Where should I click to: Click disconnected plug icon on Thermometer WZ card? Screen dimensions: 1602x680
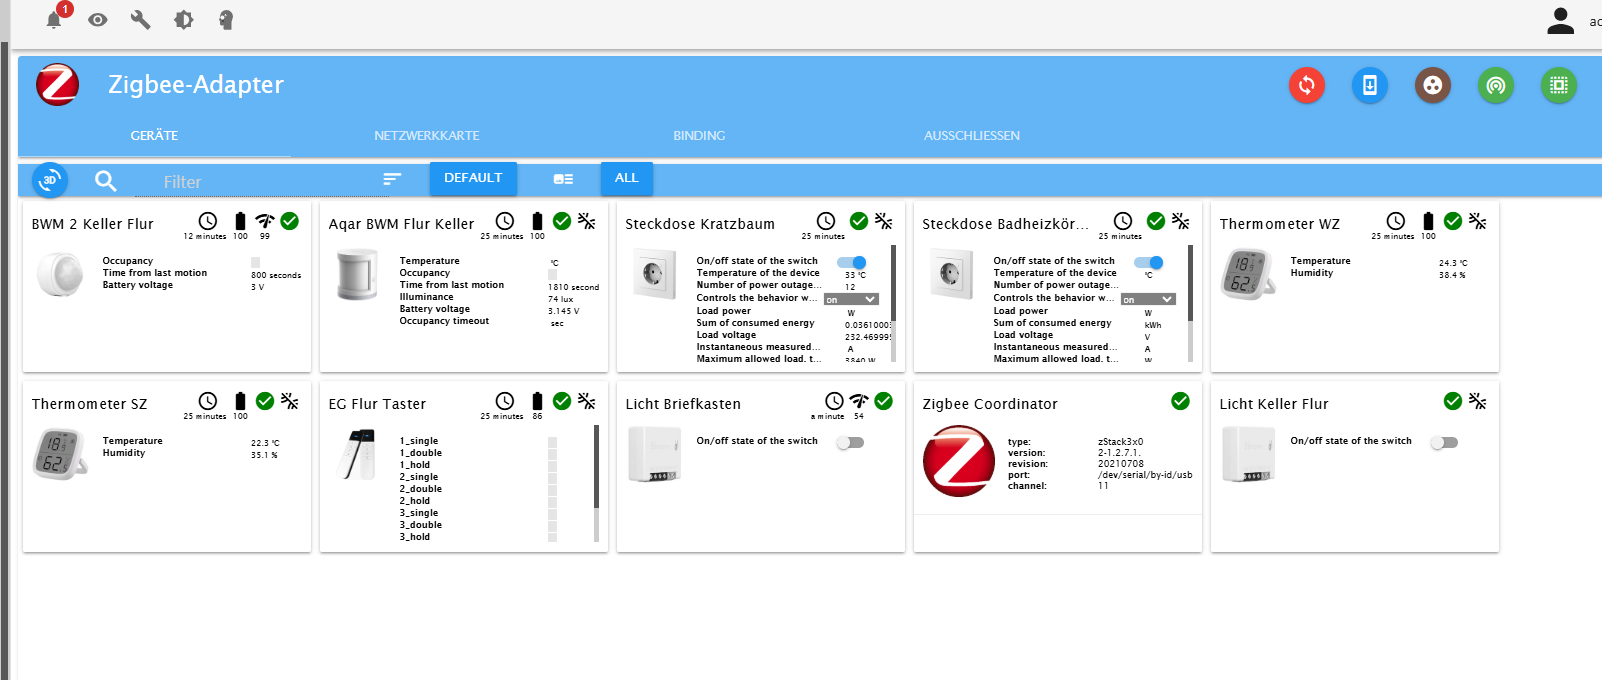click(1478, 221)
